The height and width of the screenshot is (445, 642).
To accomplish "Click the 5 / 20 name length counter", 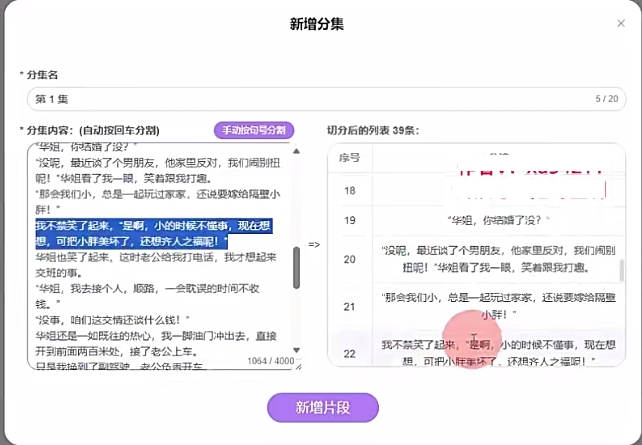I will pyautogui.click(x=607, y=99).
